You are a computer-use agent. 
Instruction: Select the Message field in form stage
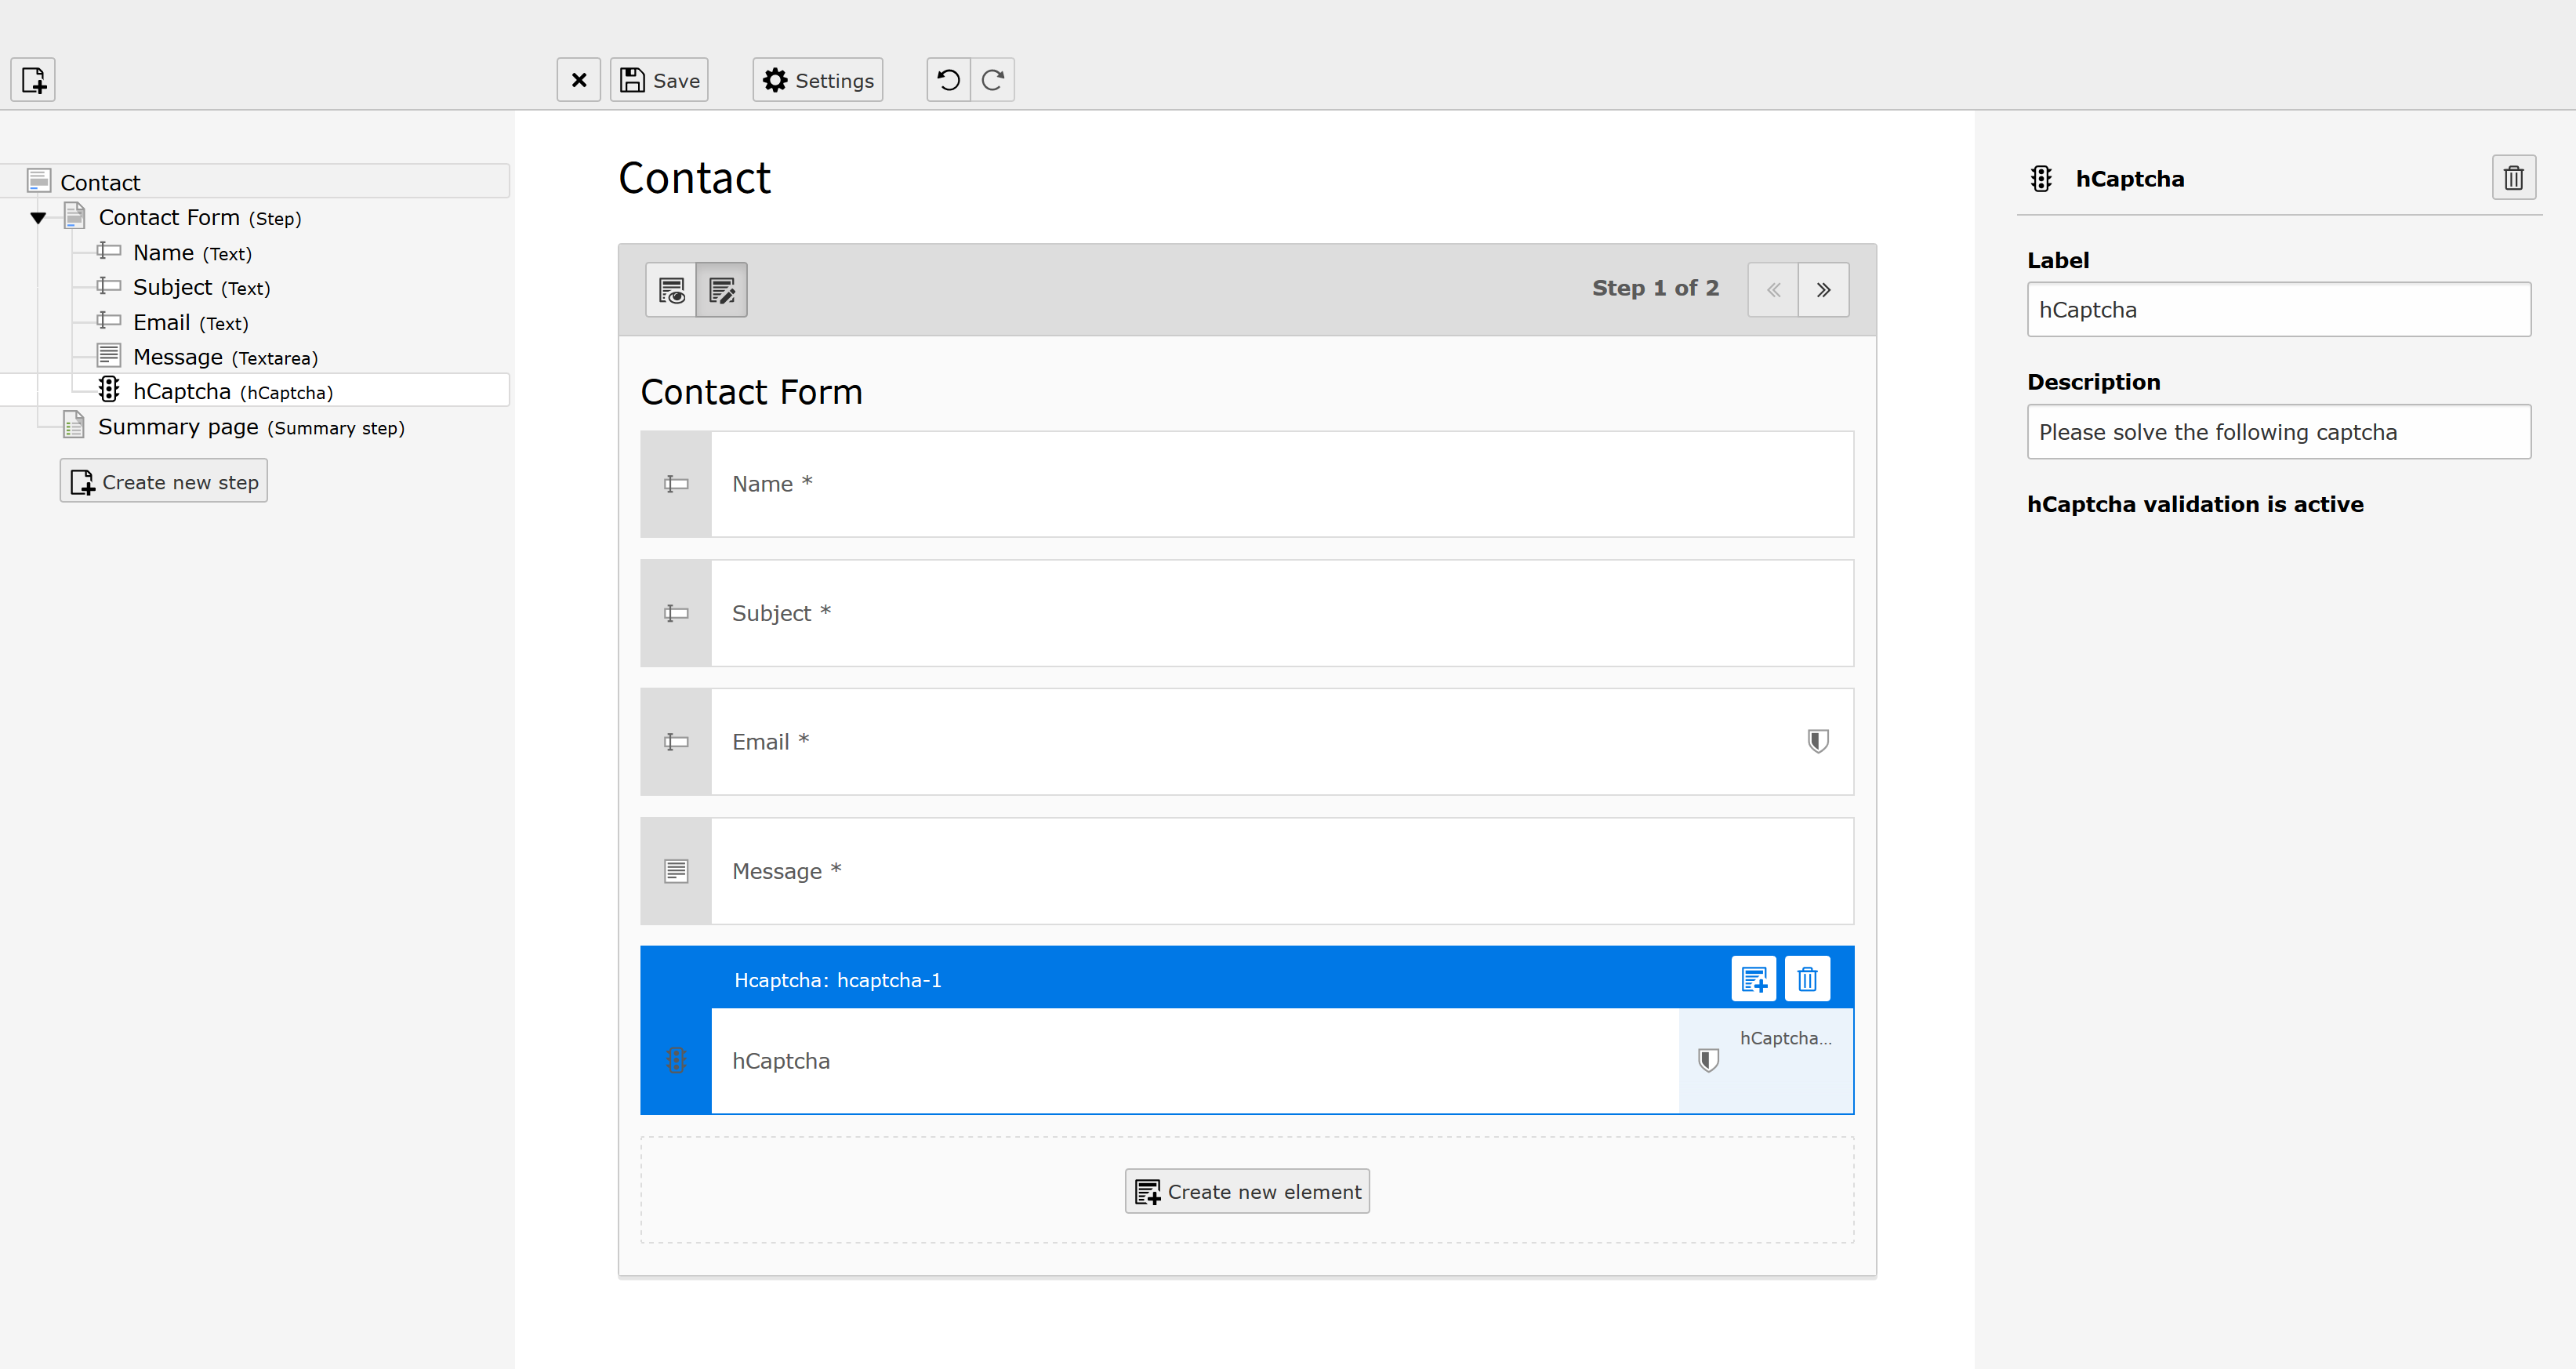(x=1247, y=871)
